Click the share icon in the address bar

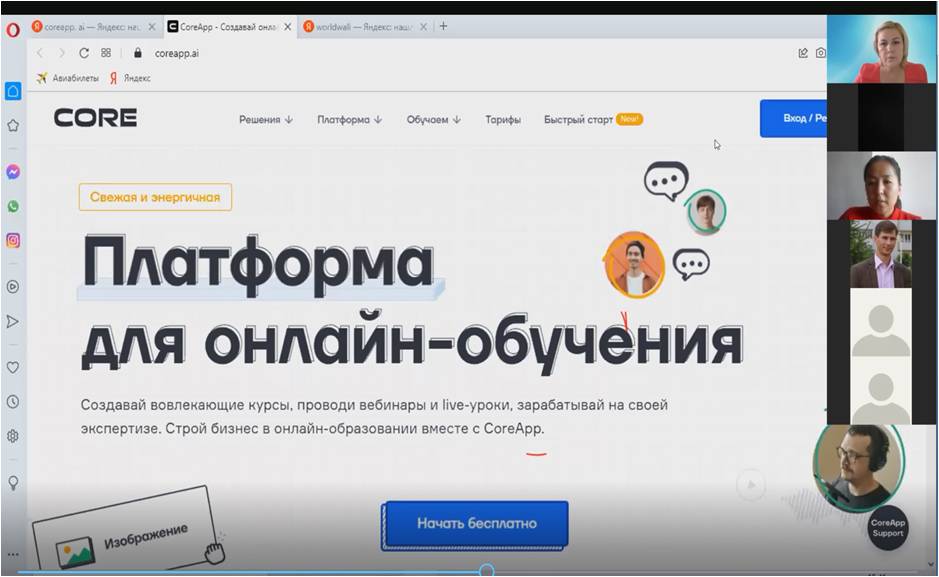click(803, 53)
